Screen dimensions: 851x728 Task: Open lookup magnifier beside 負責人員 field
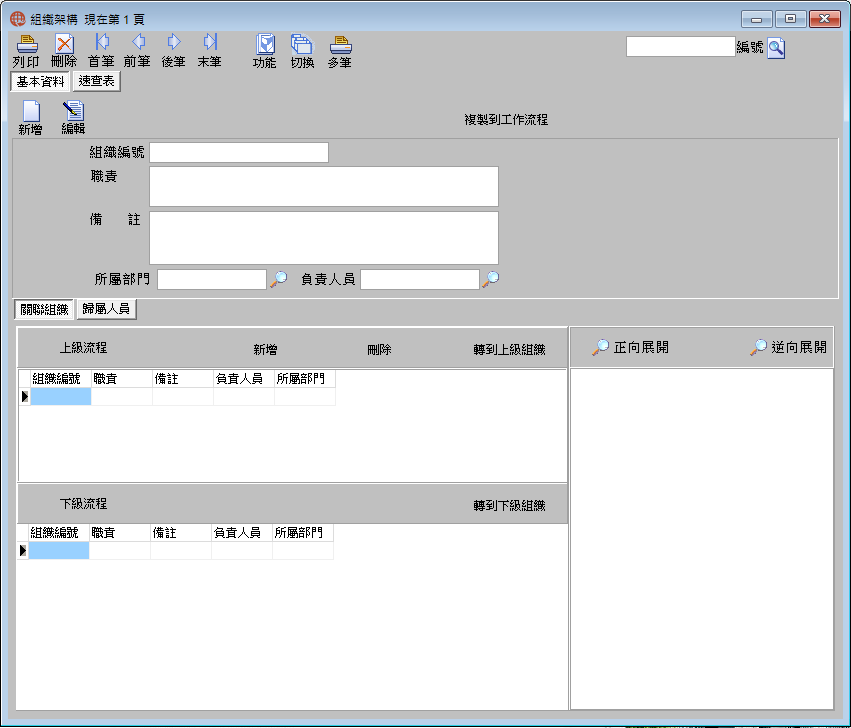tap(491, 279)
